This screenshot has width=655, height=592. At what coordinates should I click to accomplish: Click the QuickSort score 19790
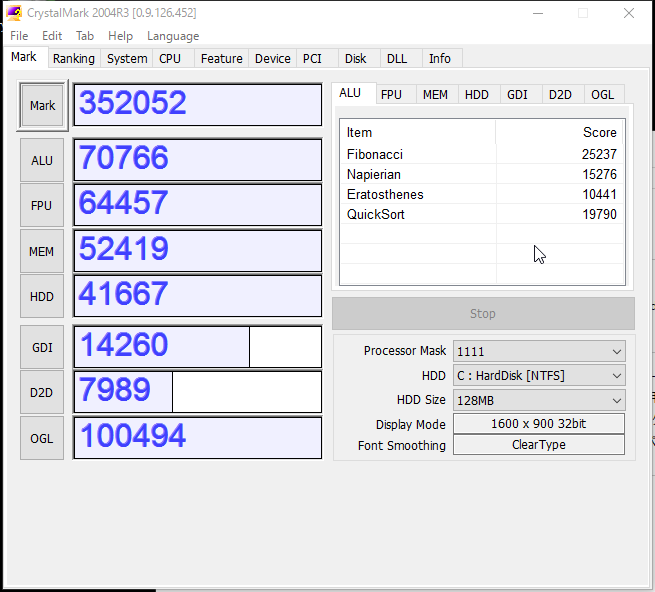[599, 214]
